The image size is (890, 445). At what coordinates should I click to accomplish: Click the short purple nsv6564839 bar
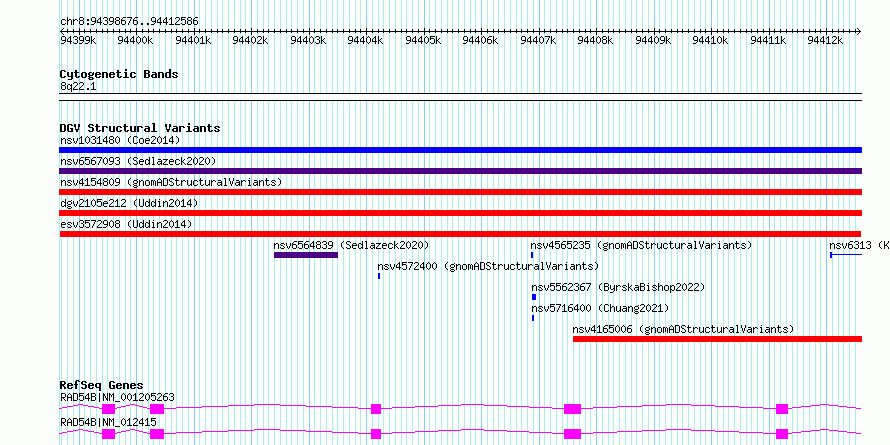click(x=306, y=255)
